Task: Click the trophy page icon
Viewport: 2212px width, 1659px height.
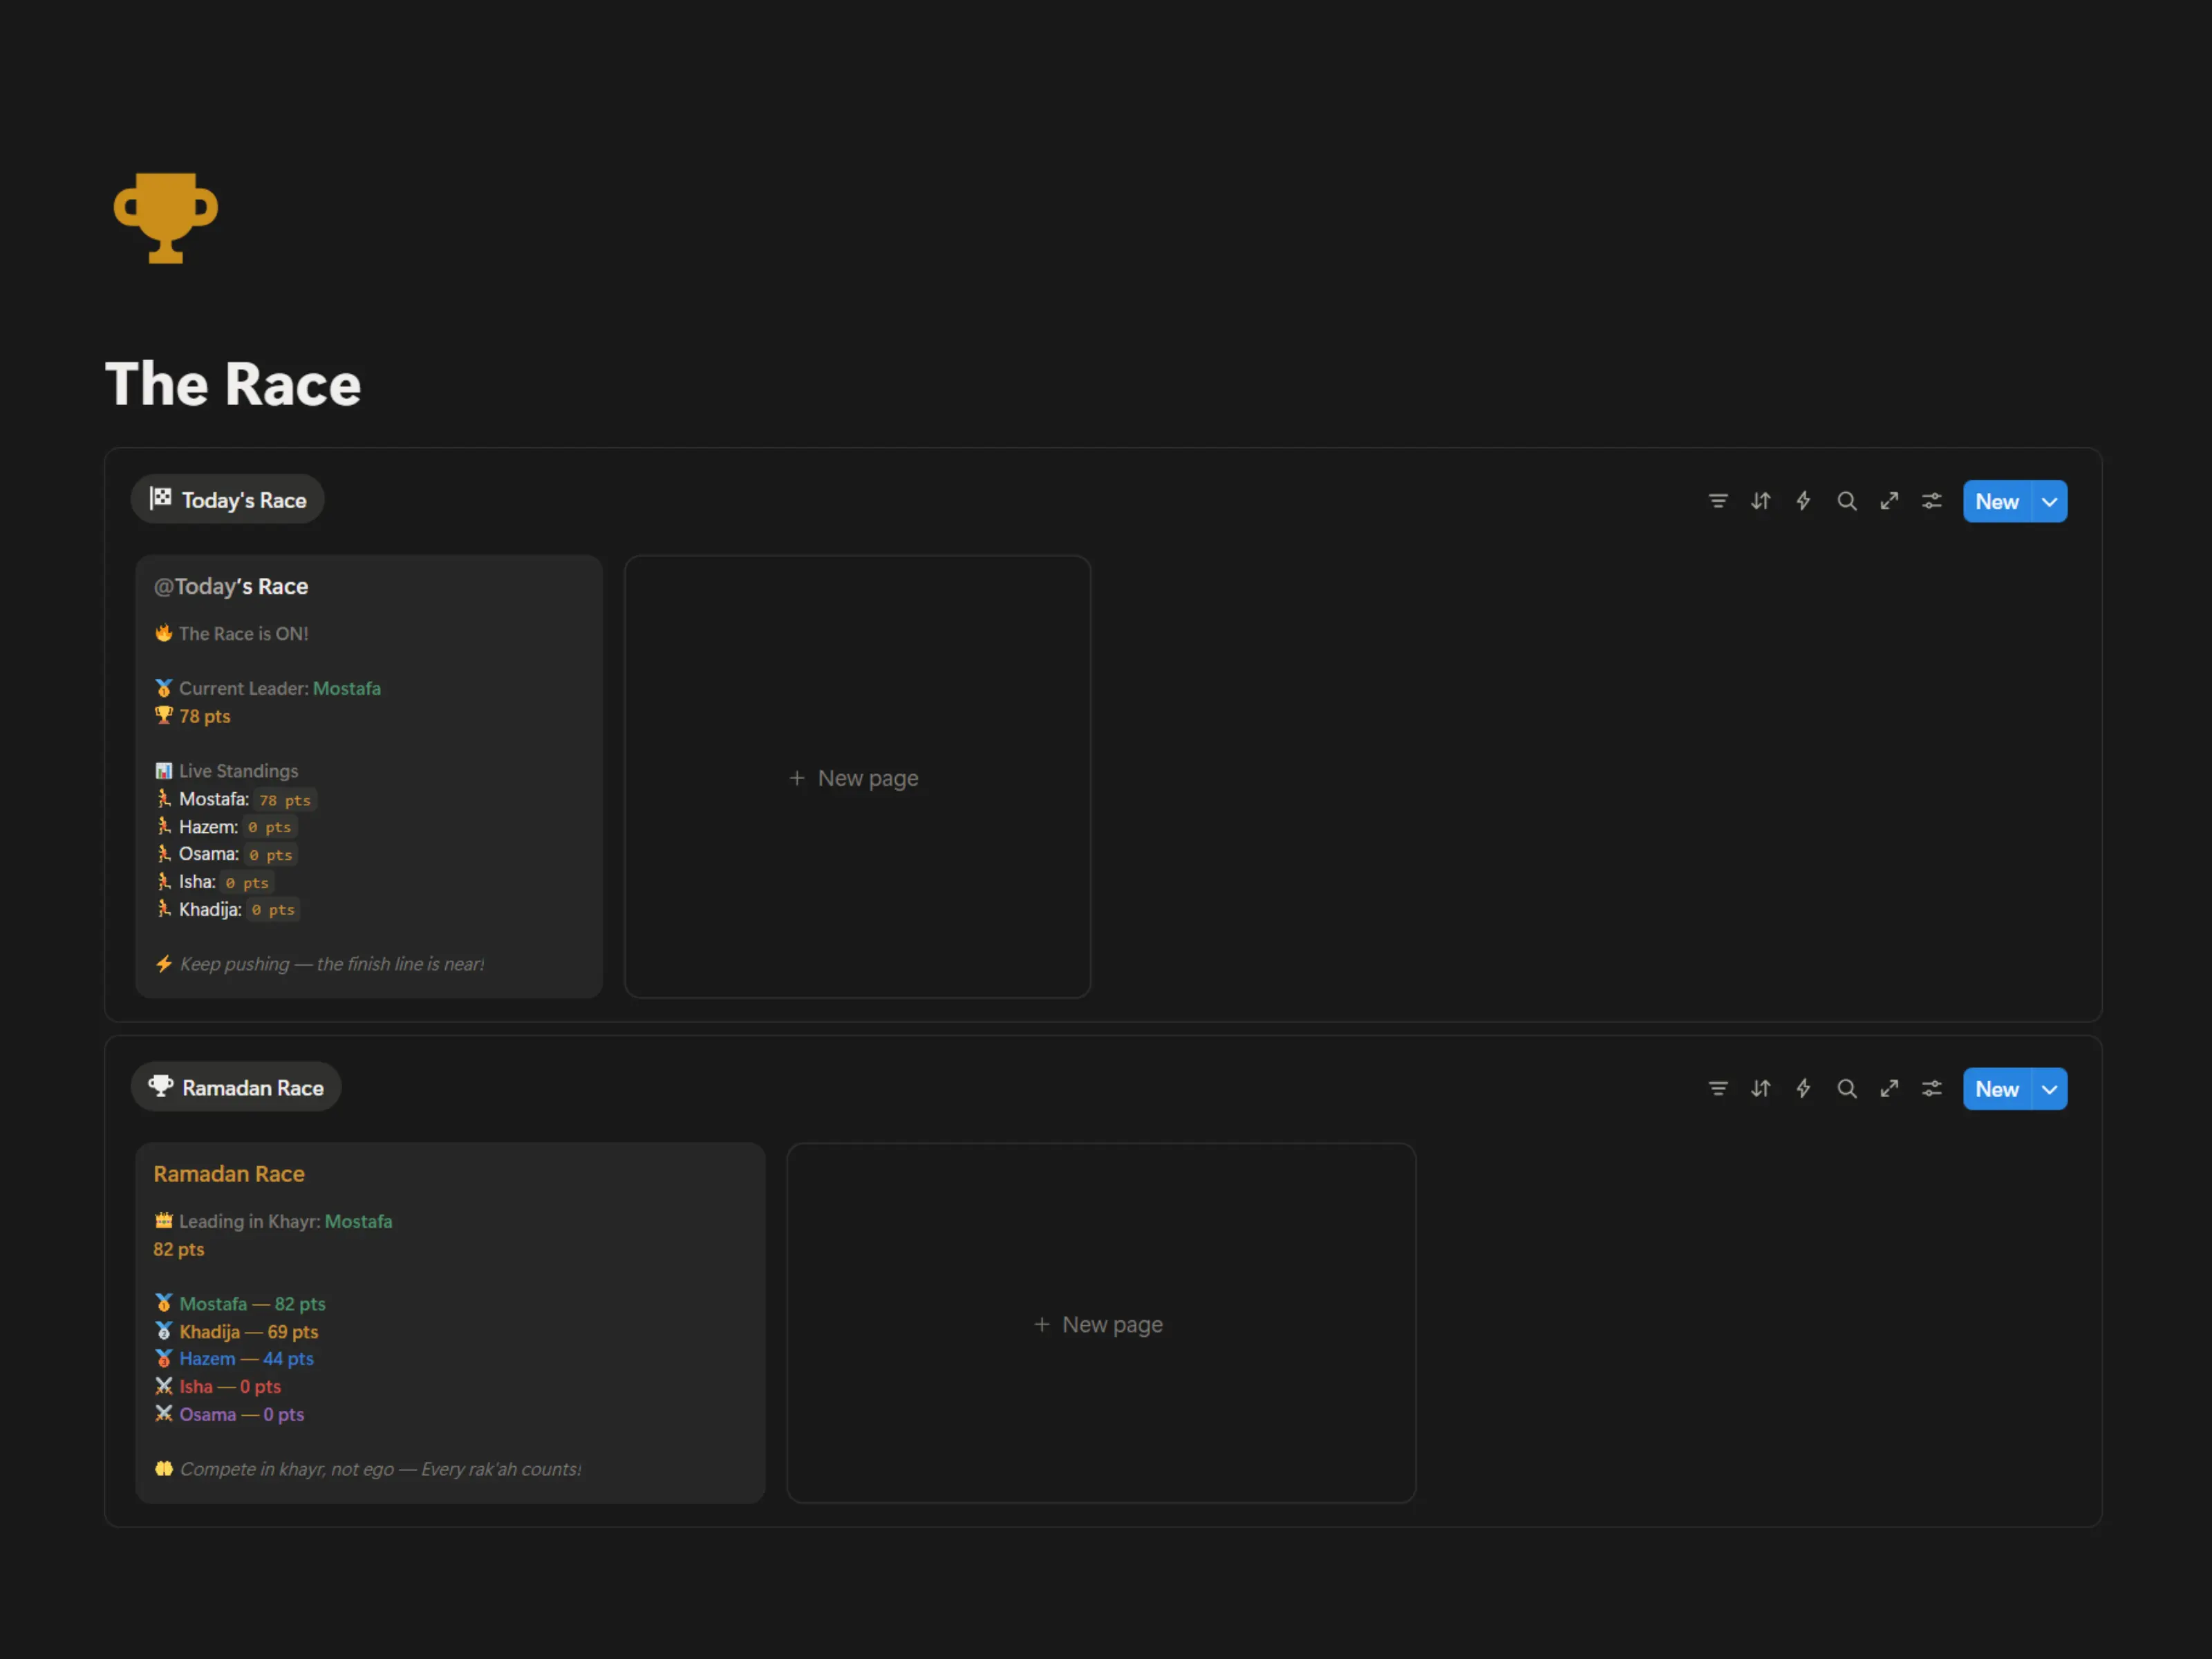Action: click(x=166, y=217)
